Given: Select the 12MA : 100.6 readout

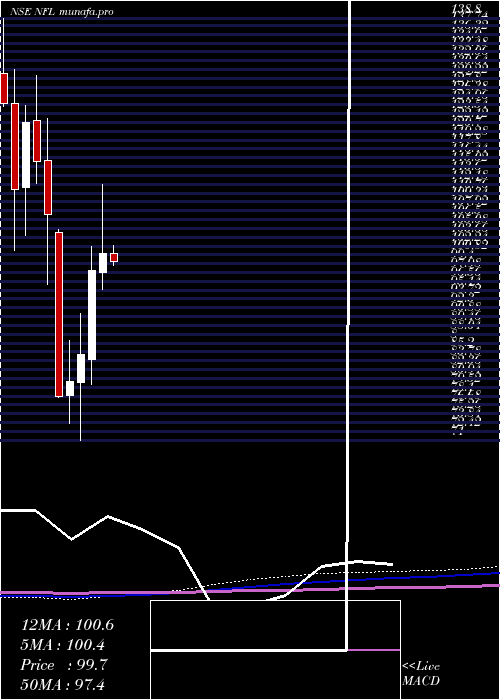Looking at the screenshot, I should [67, 625].
